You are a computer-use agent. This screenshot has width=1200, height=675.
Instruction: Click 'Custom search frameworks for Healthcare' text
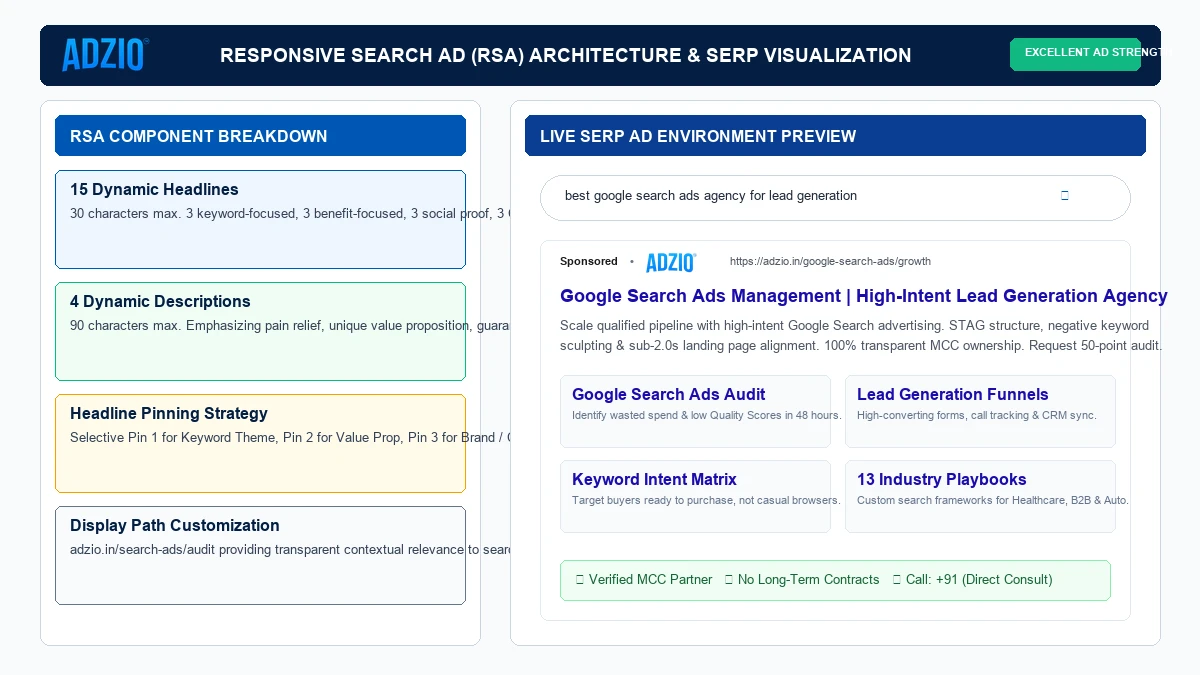(993, 501)
